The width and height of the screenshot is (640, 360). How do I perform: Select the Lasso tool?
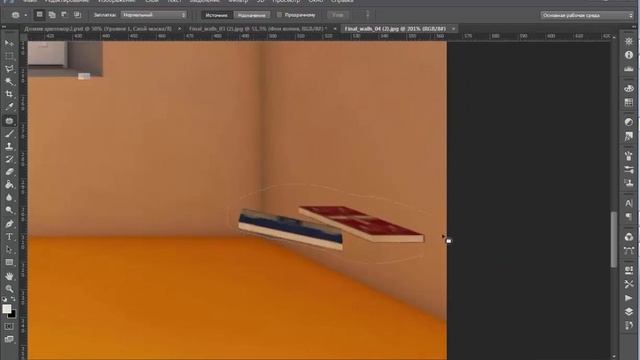point(9,69)
